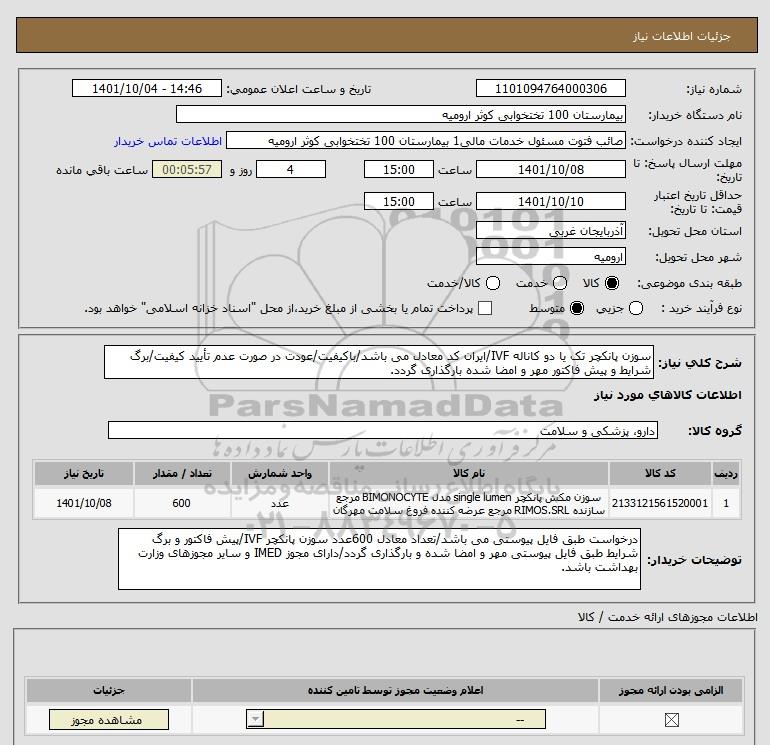
Task: Click product code 2133121561520001 cell
Action: click(660, 503)
